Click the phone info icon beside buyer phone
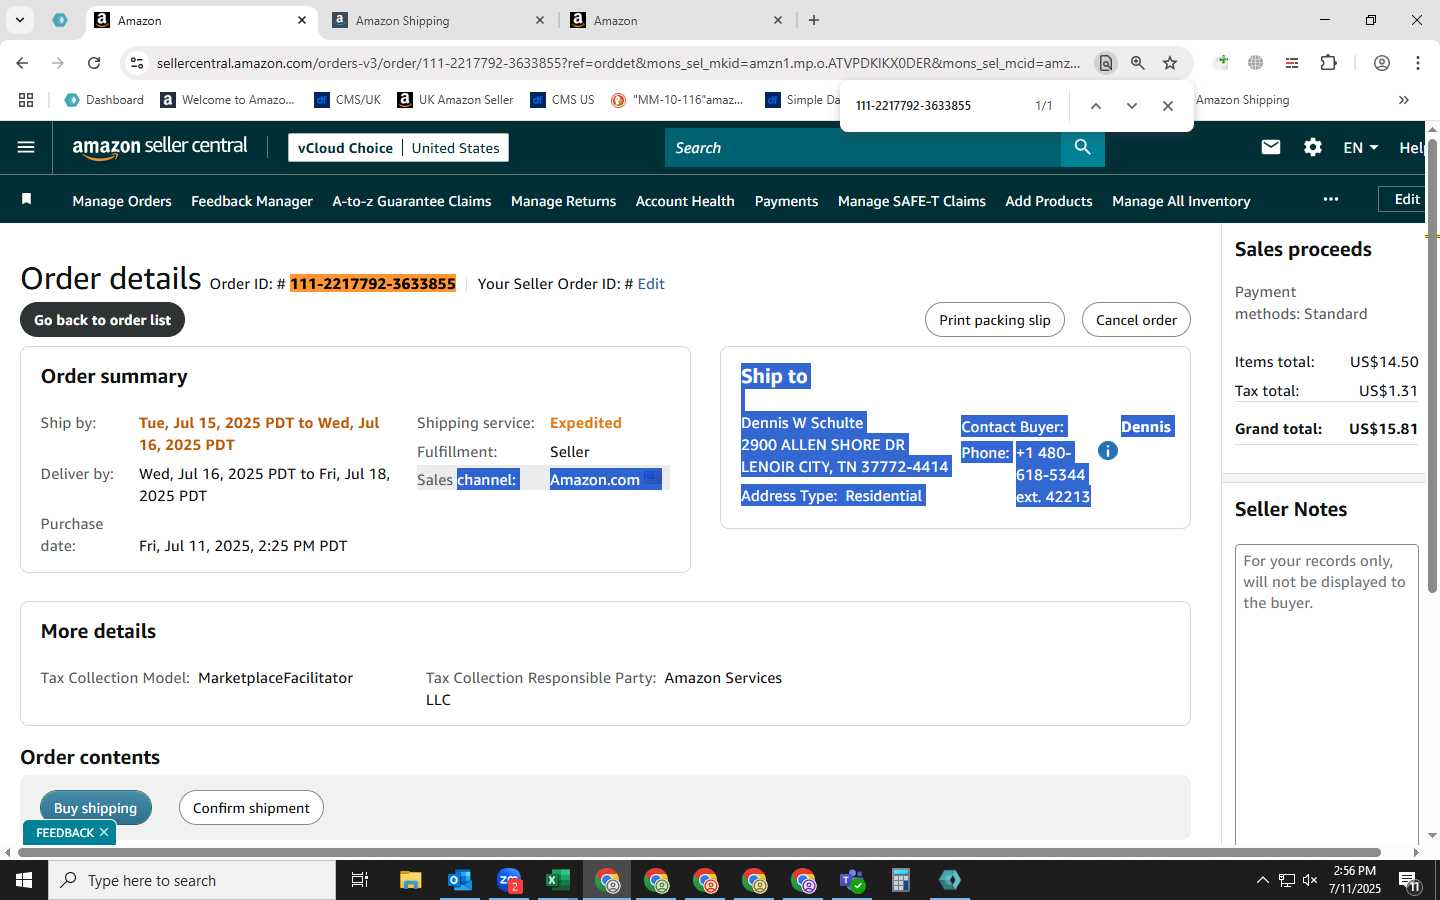The height and width of the screenshot is (900, 1440). [x=1107, y=451]
